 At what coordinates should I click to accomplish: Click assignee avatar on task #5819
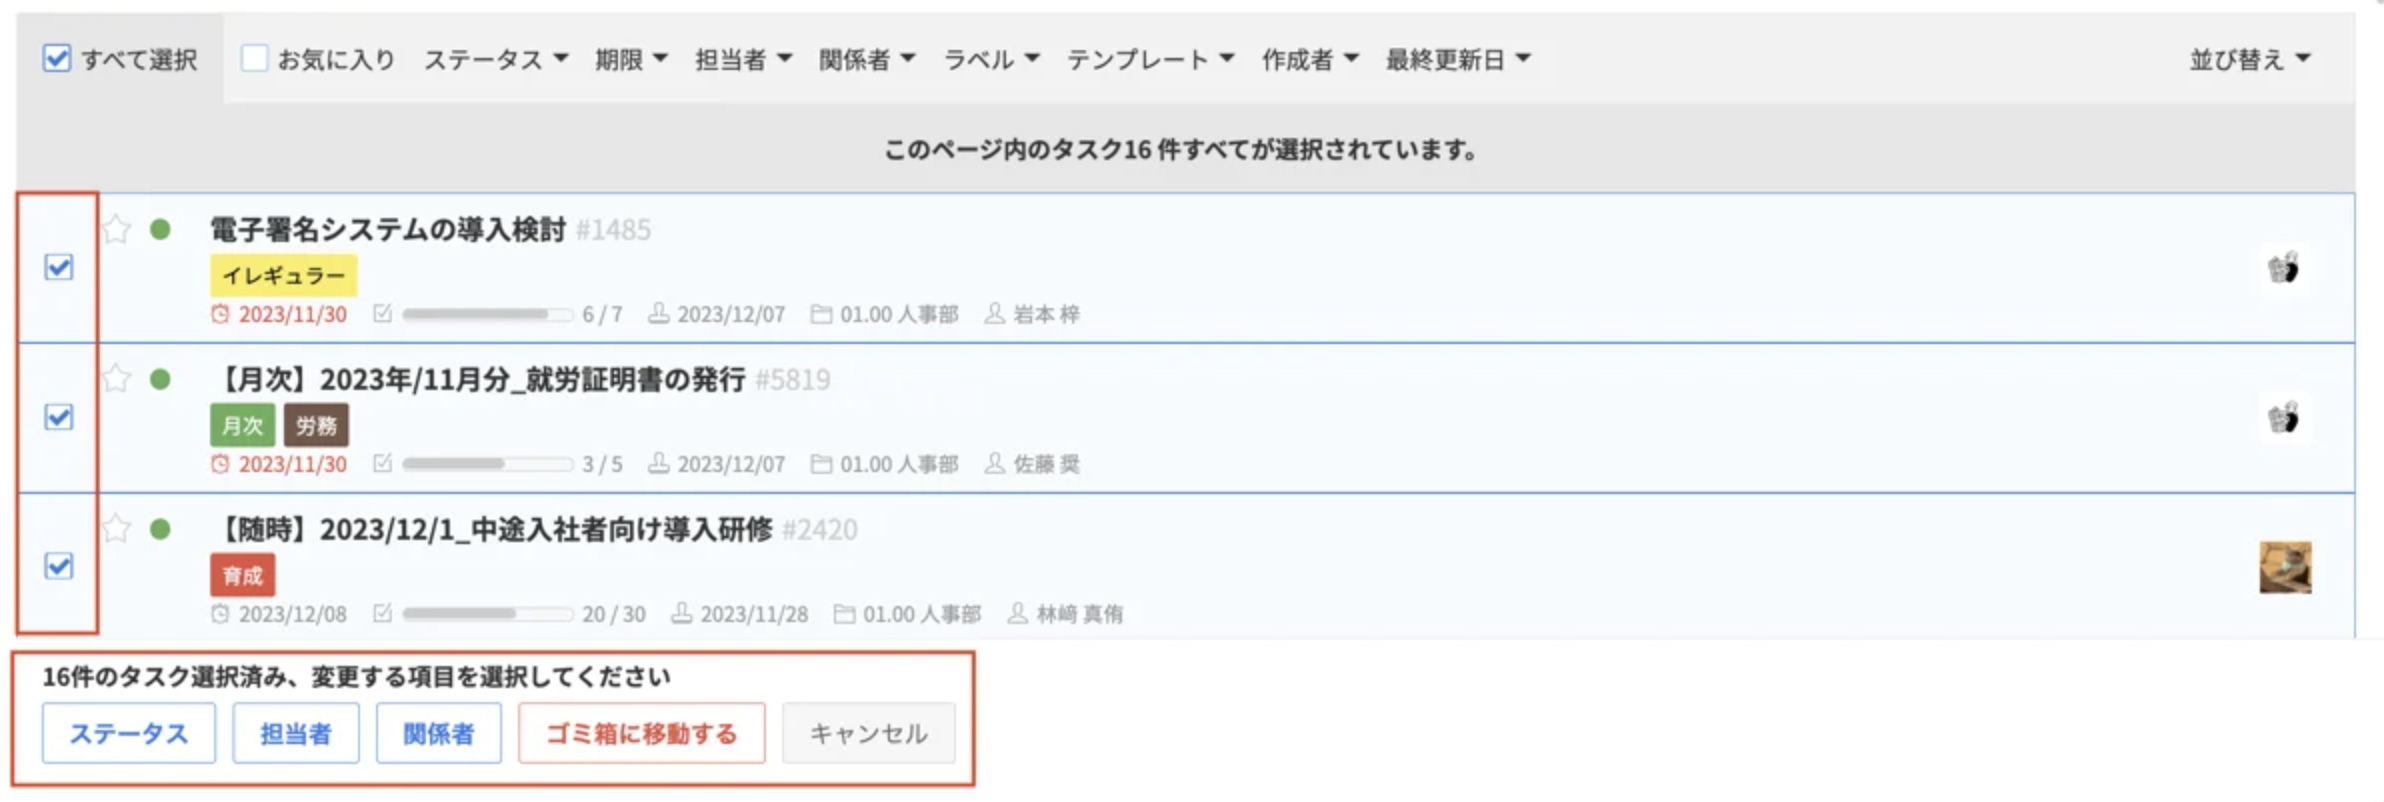2284,417
